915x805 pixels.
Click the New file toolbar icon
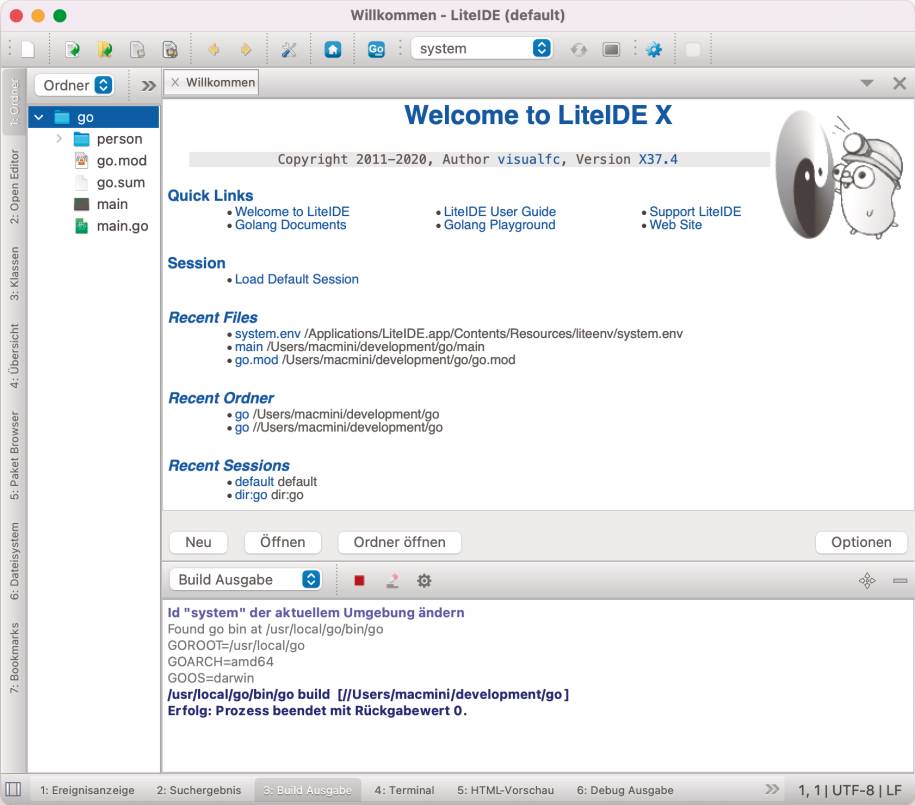pos(28,50)
